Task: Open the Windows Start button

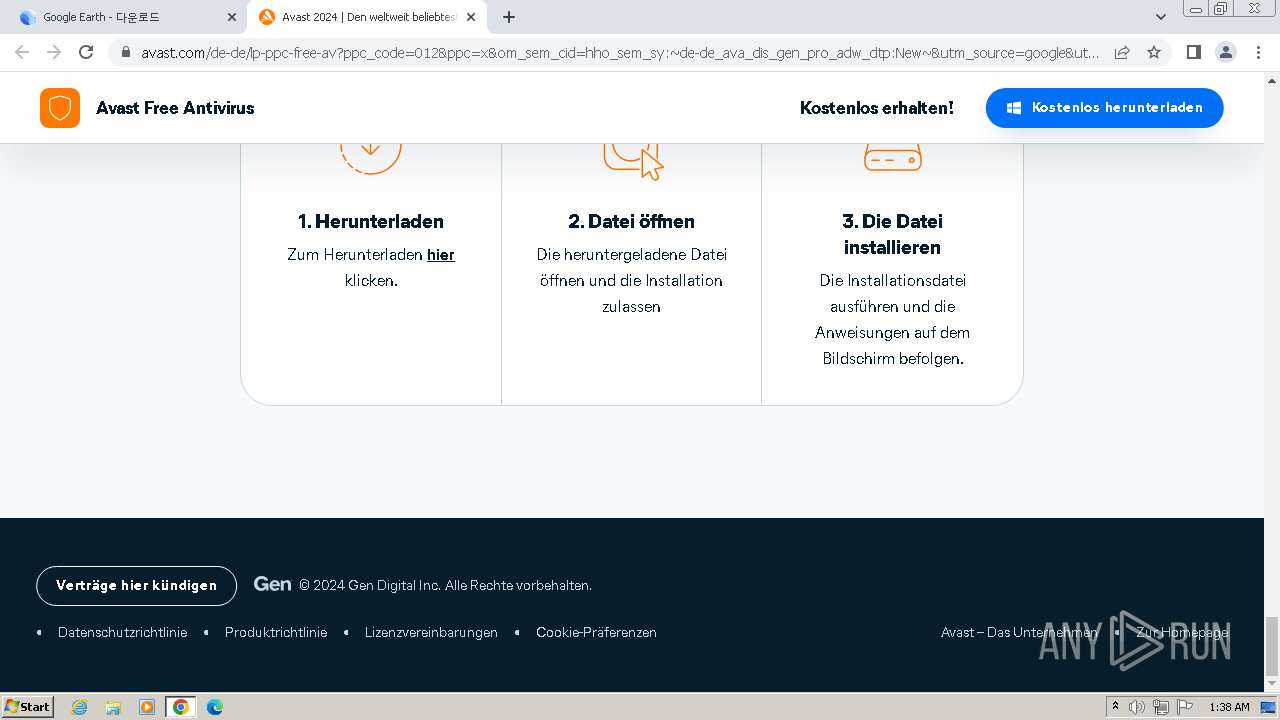Action: pyautogui.click(x=28, y=707)
